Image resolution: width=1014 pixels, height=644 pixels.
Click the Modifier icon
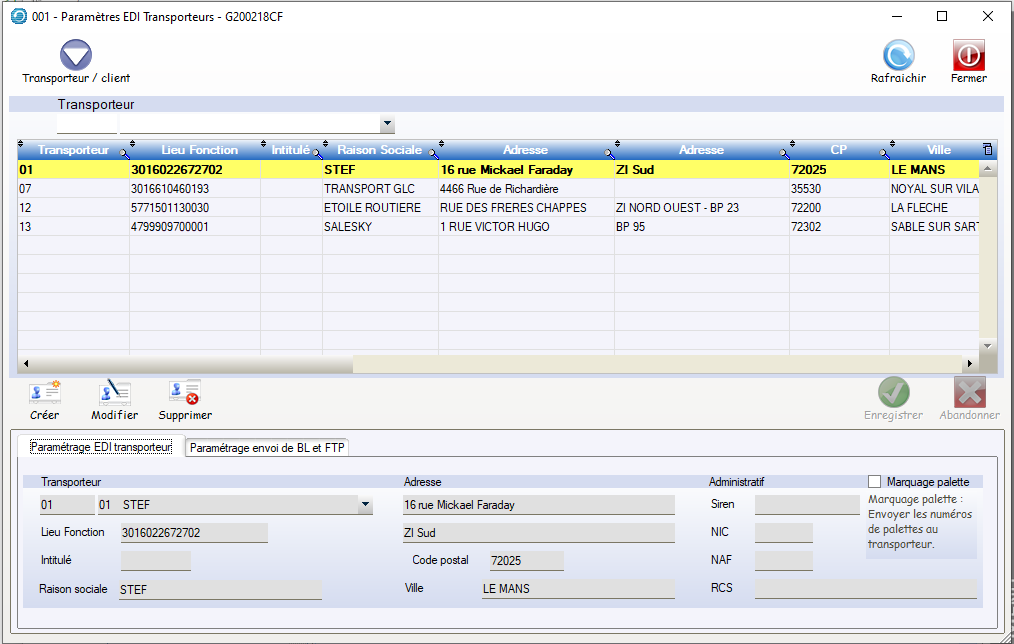pyautogui.click(x=114, y=392)
